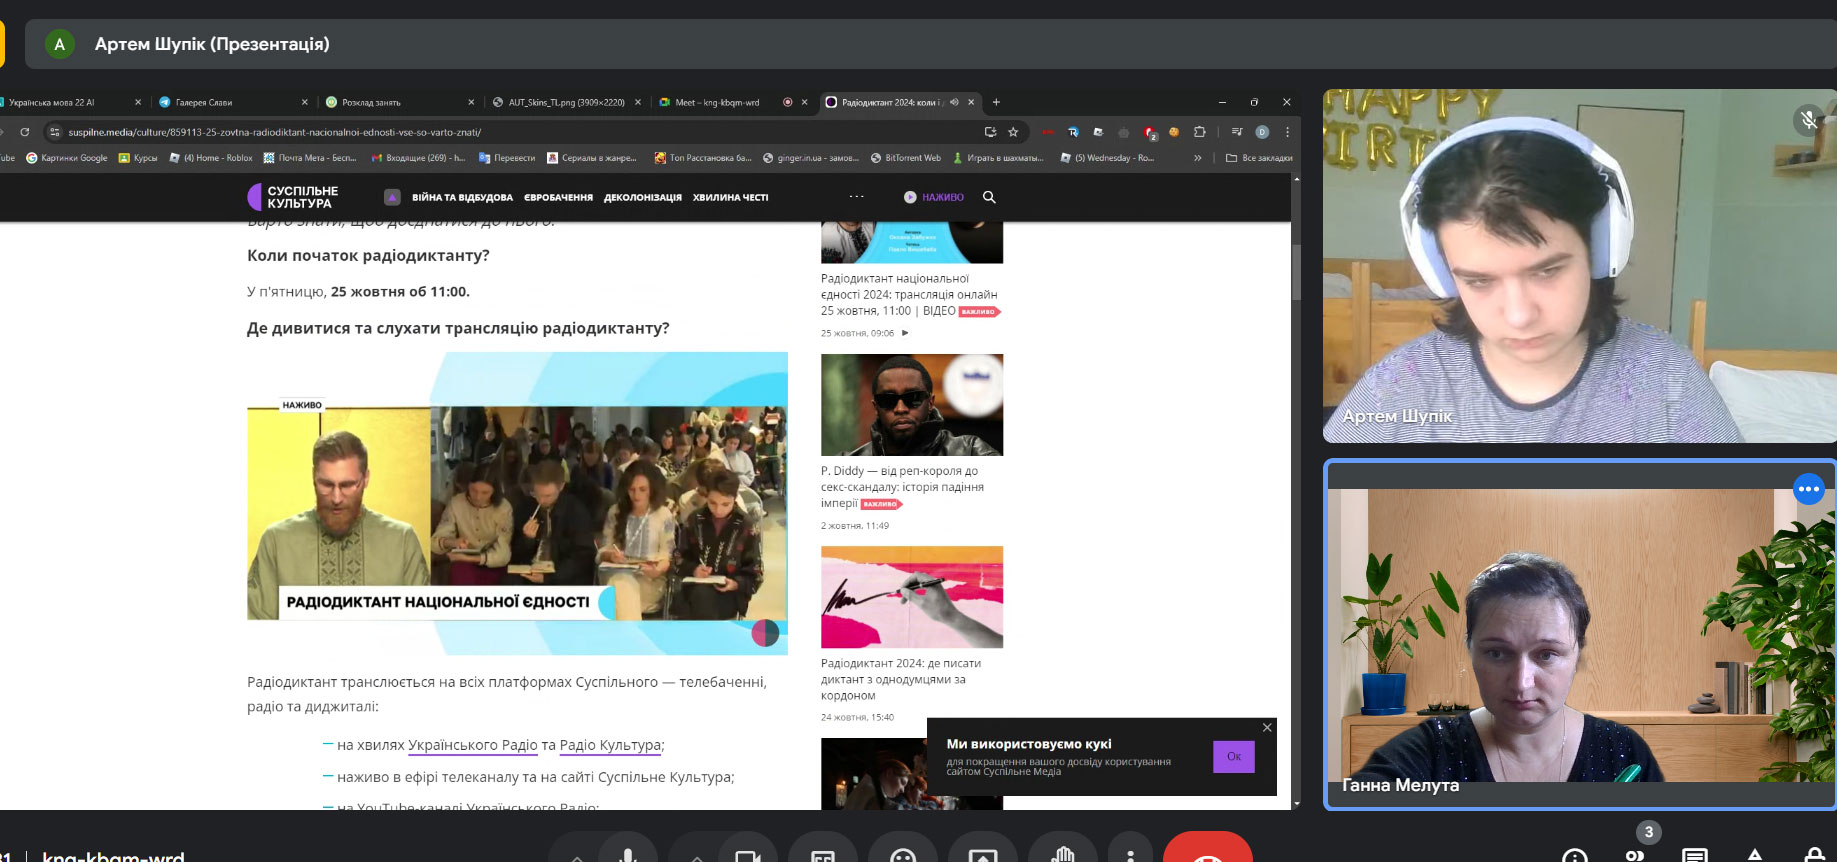Open article Радіодиктант національної єдності 2024: трансляція онлайн
The width and height of the screenshot is (1837, 862).
pyautogui.click(x=909, y=295)
